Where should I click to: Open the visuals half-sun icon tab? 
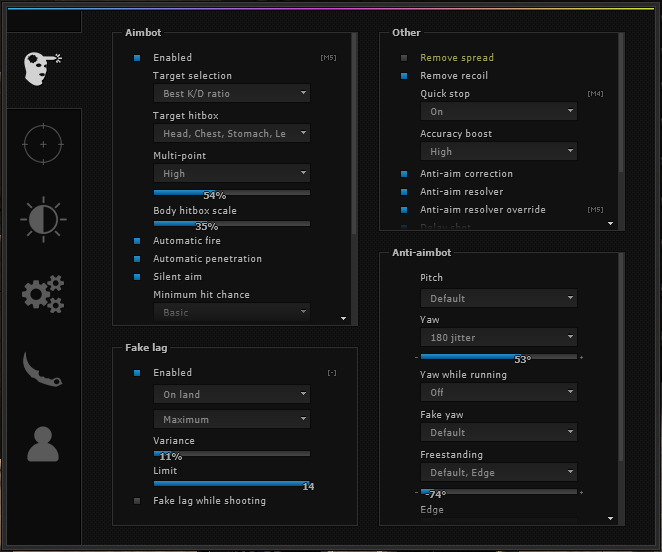[x=42, y=218]
